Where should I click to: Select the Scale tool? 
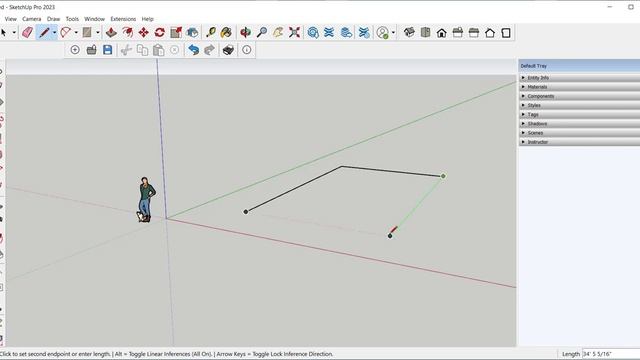click(x=176, y=32)
